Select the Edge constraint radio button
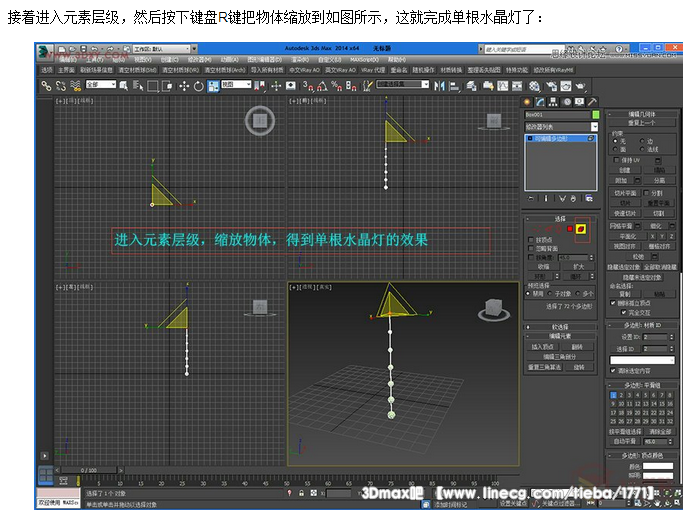This screenshot has height=510, width=683. click(x=642, y=141)
